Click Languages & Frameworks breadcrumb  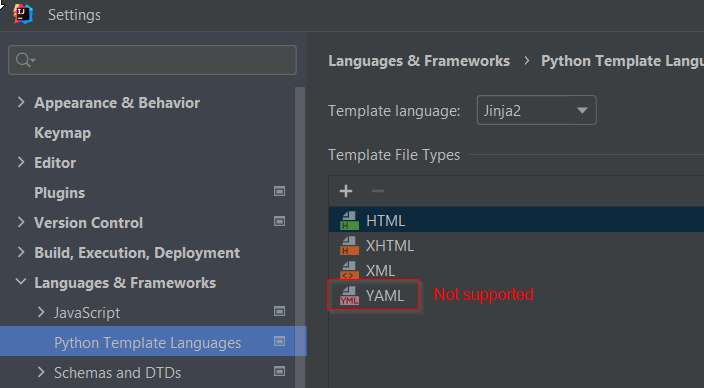(x=419, y=61)
